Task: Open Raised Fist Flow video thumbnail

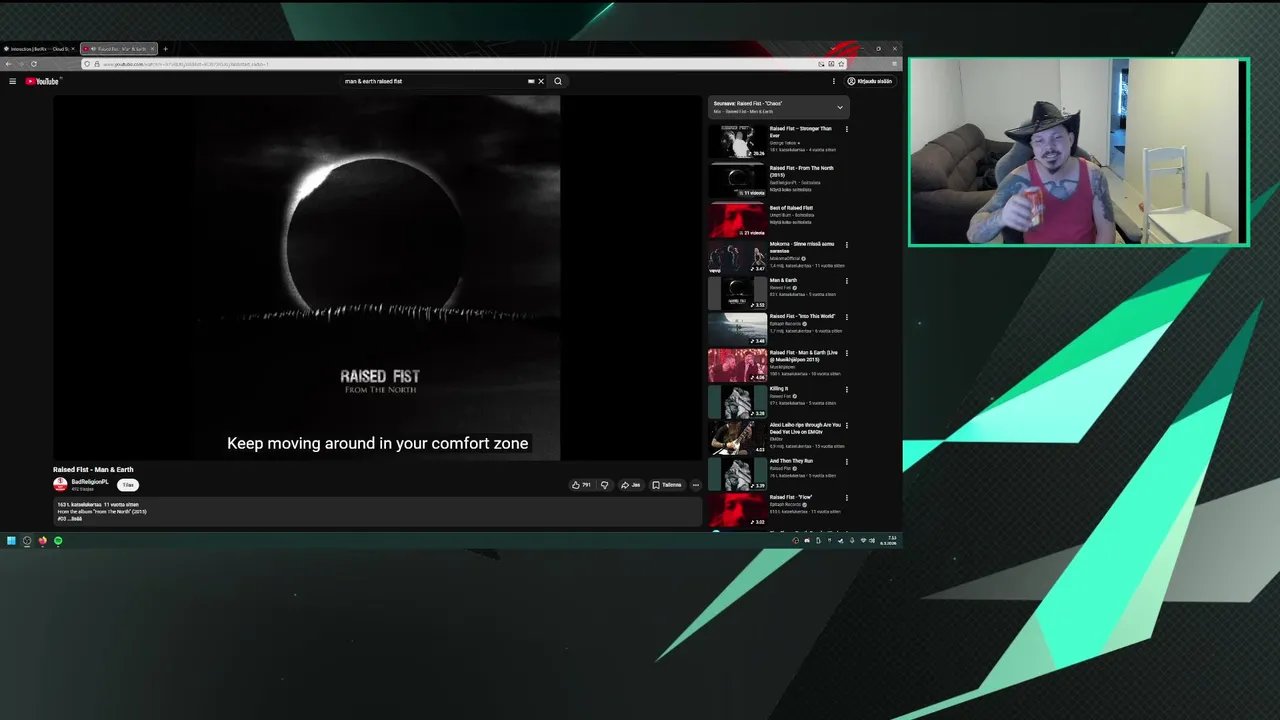Action: (738, 510)
